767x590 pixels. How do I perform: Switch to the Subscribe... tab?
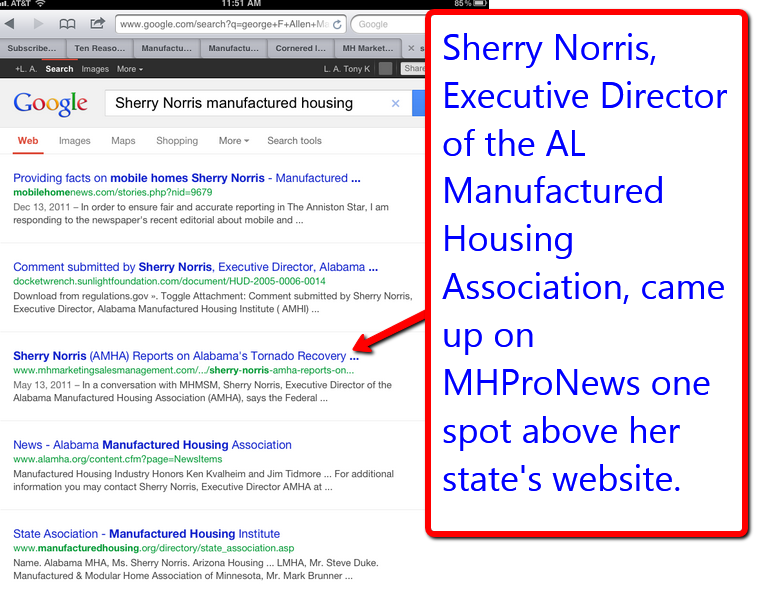pyautogui.click(x=32, y=48)
